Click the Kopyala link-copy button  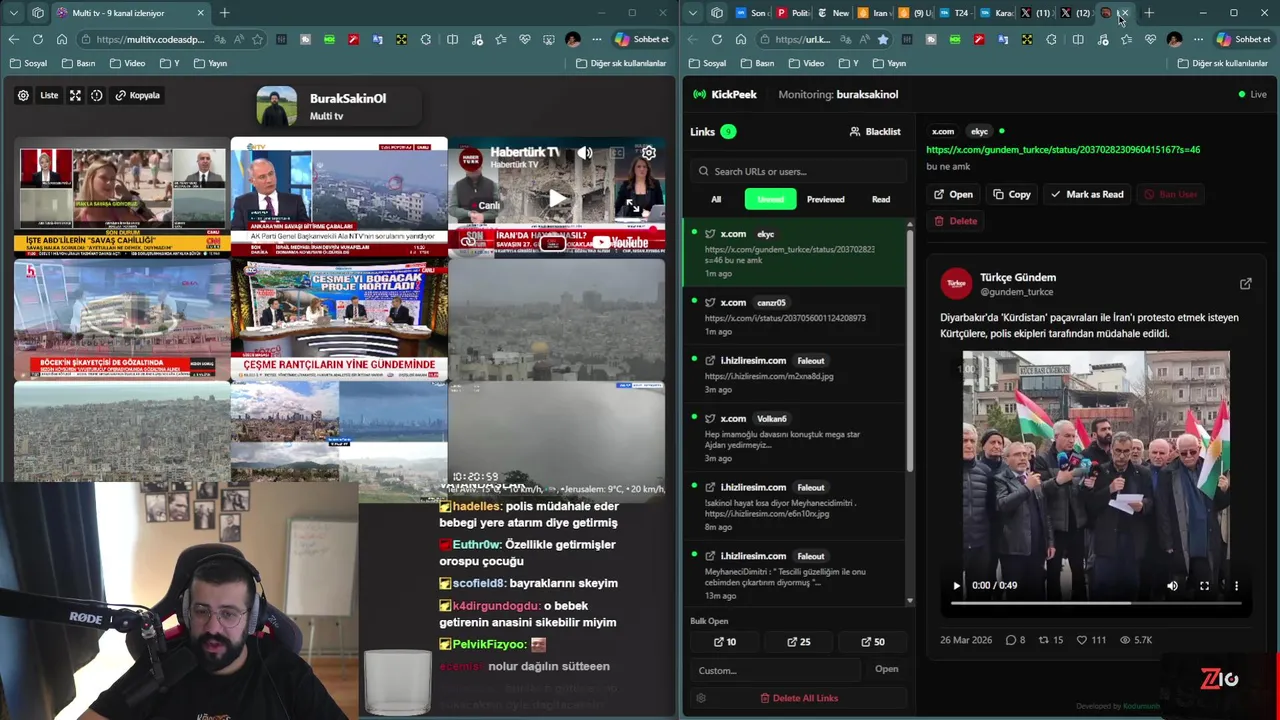(138, 95)
